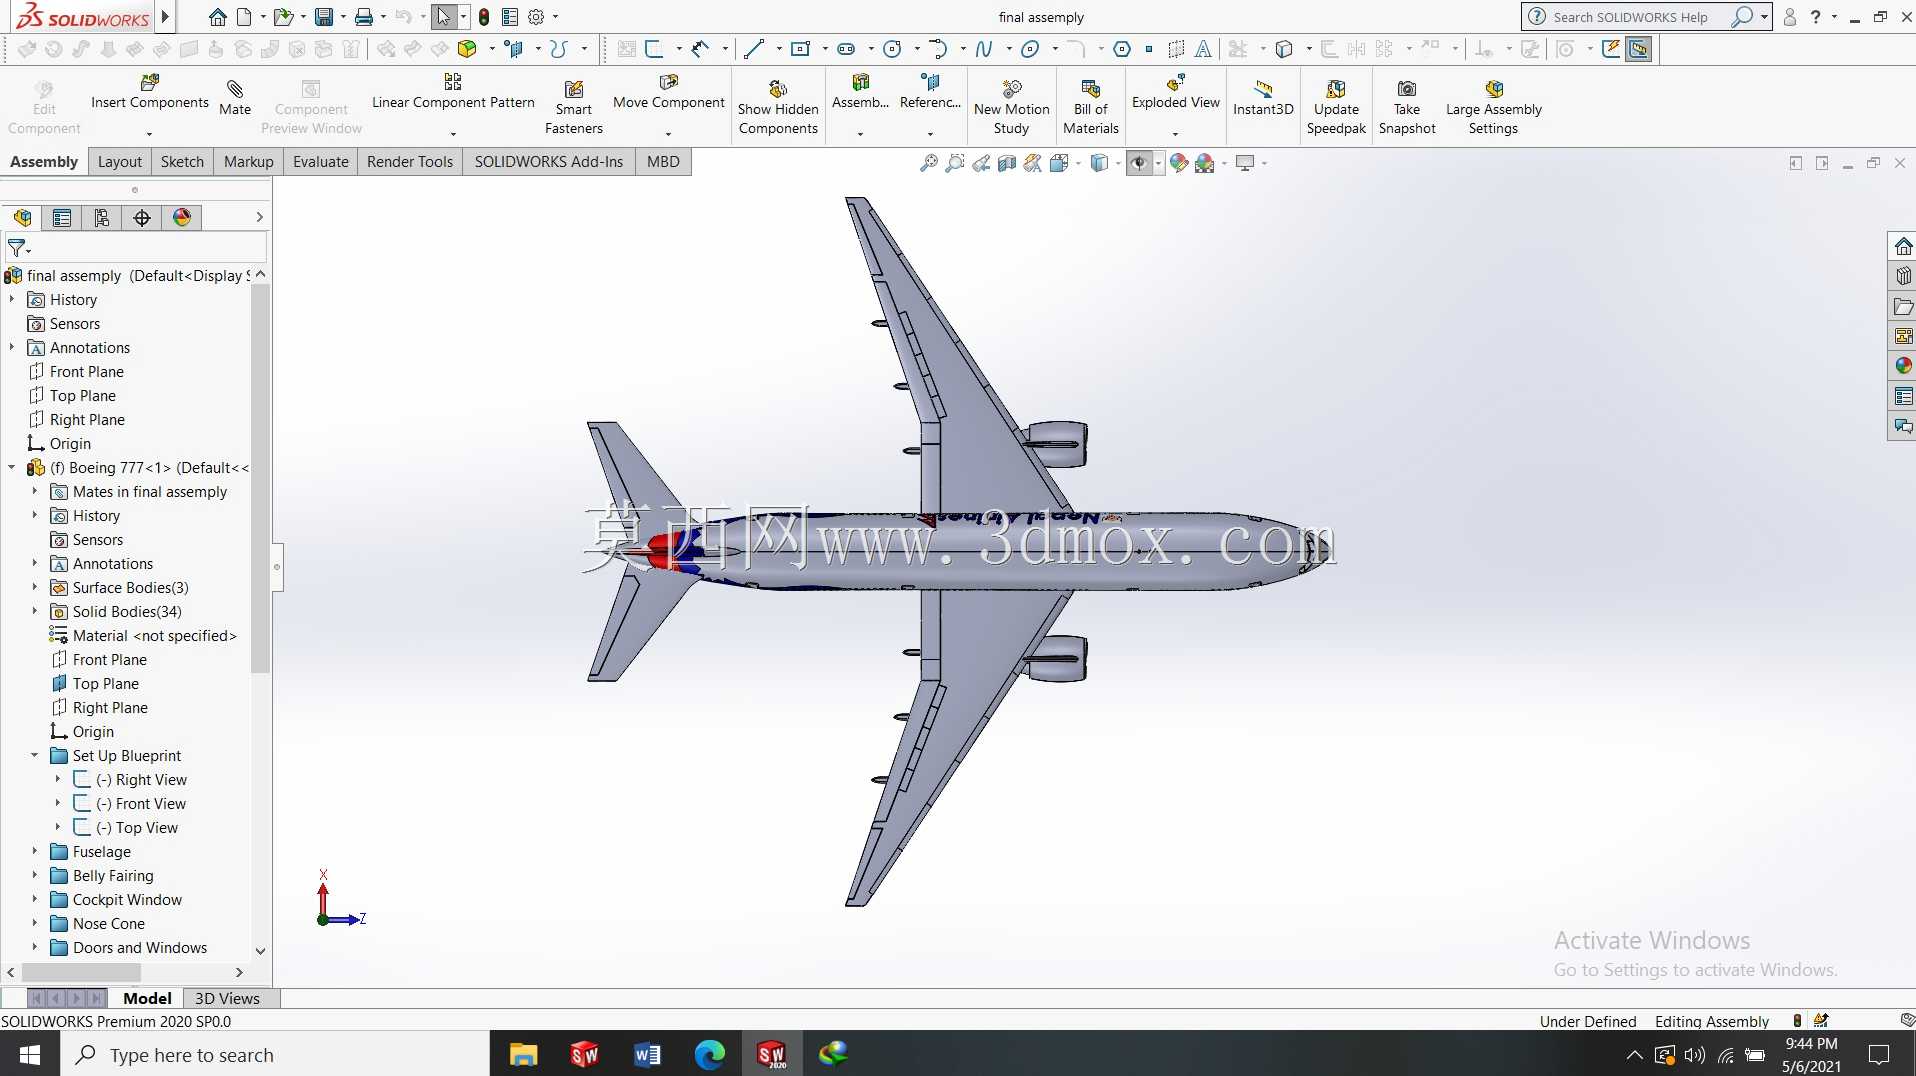The height and width of the screenshot is (1076, 1916).
Task: Select Top Plane under final assembly
Action: [x=83, y=396]
